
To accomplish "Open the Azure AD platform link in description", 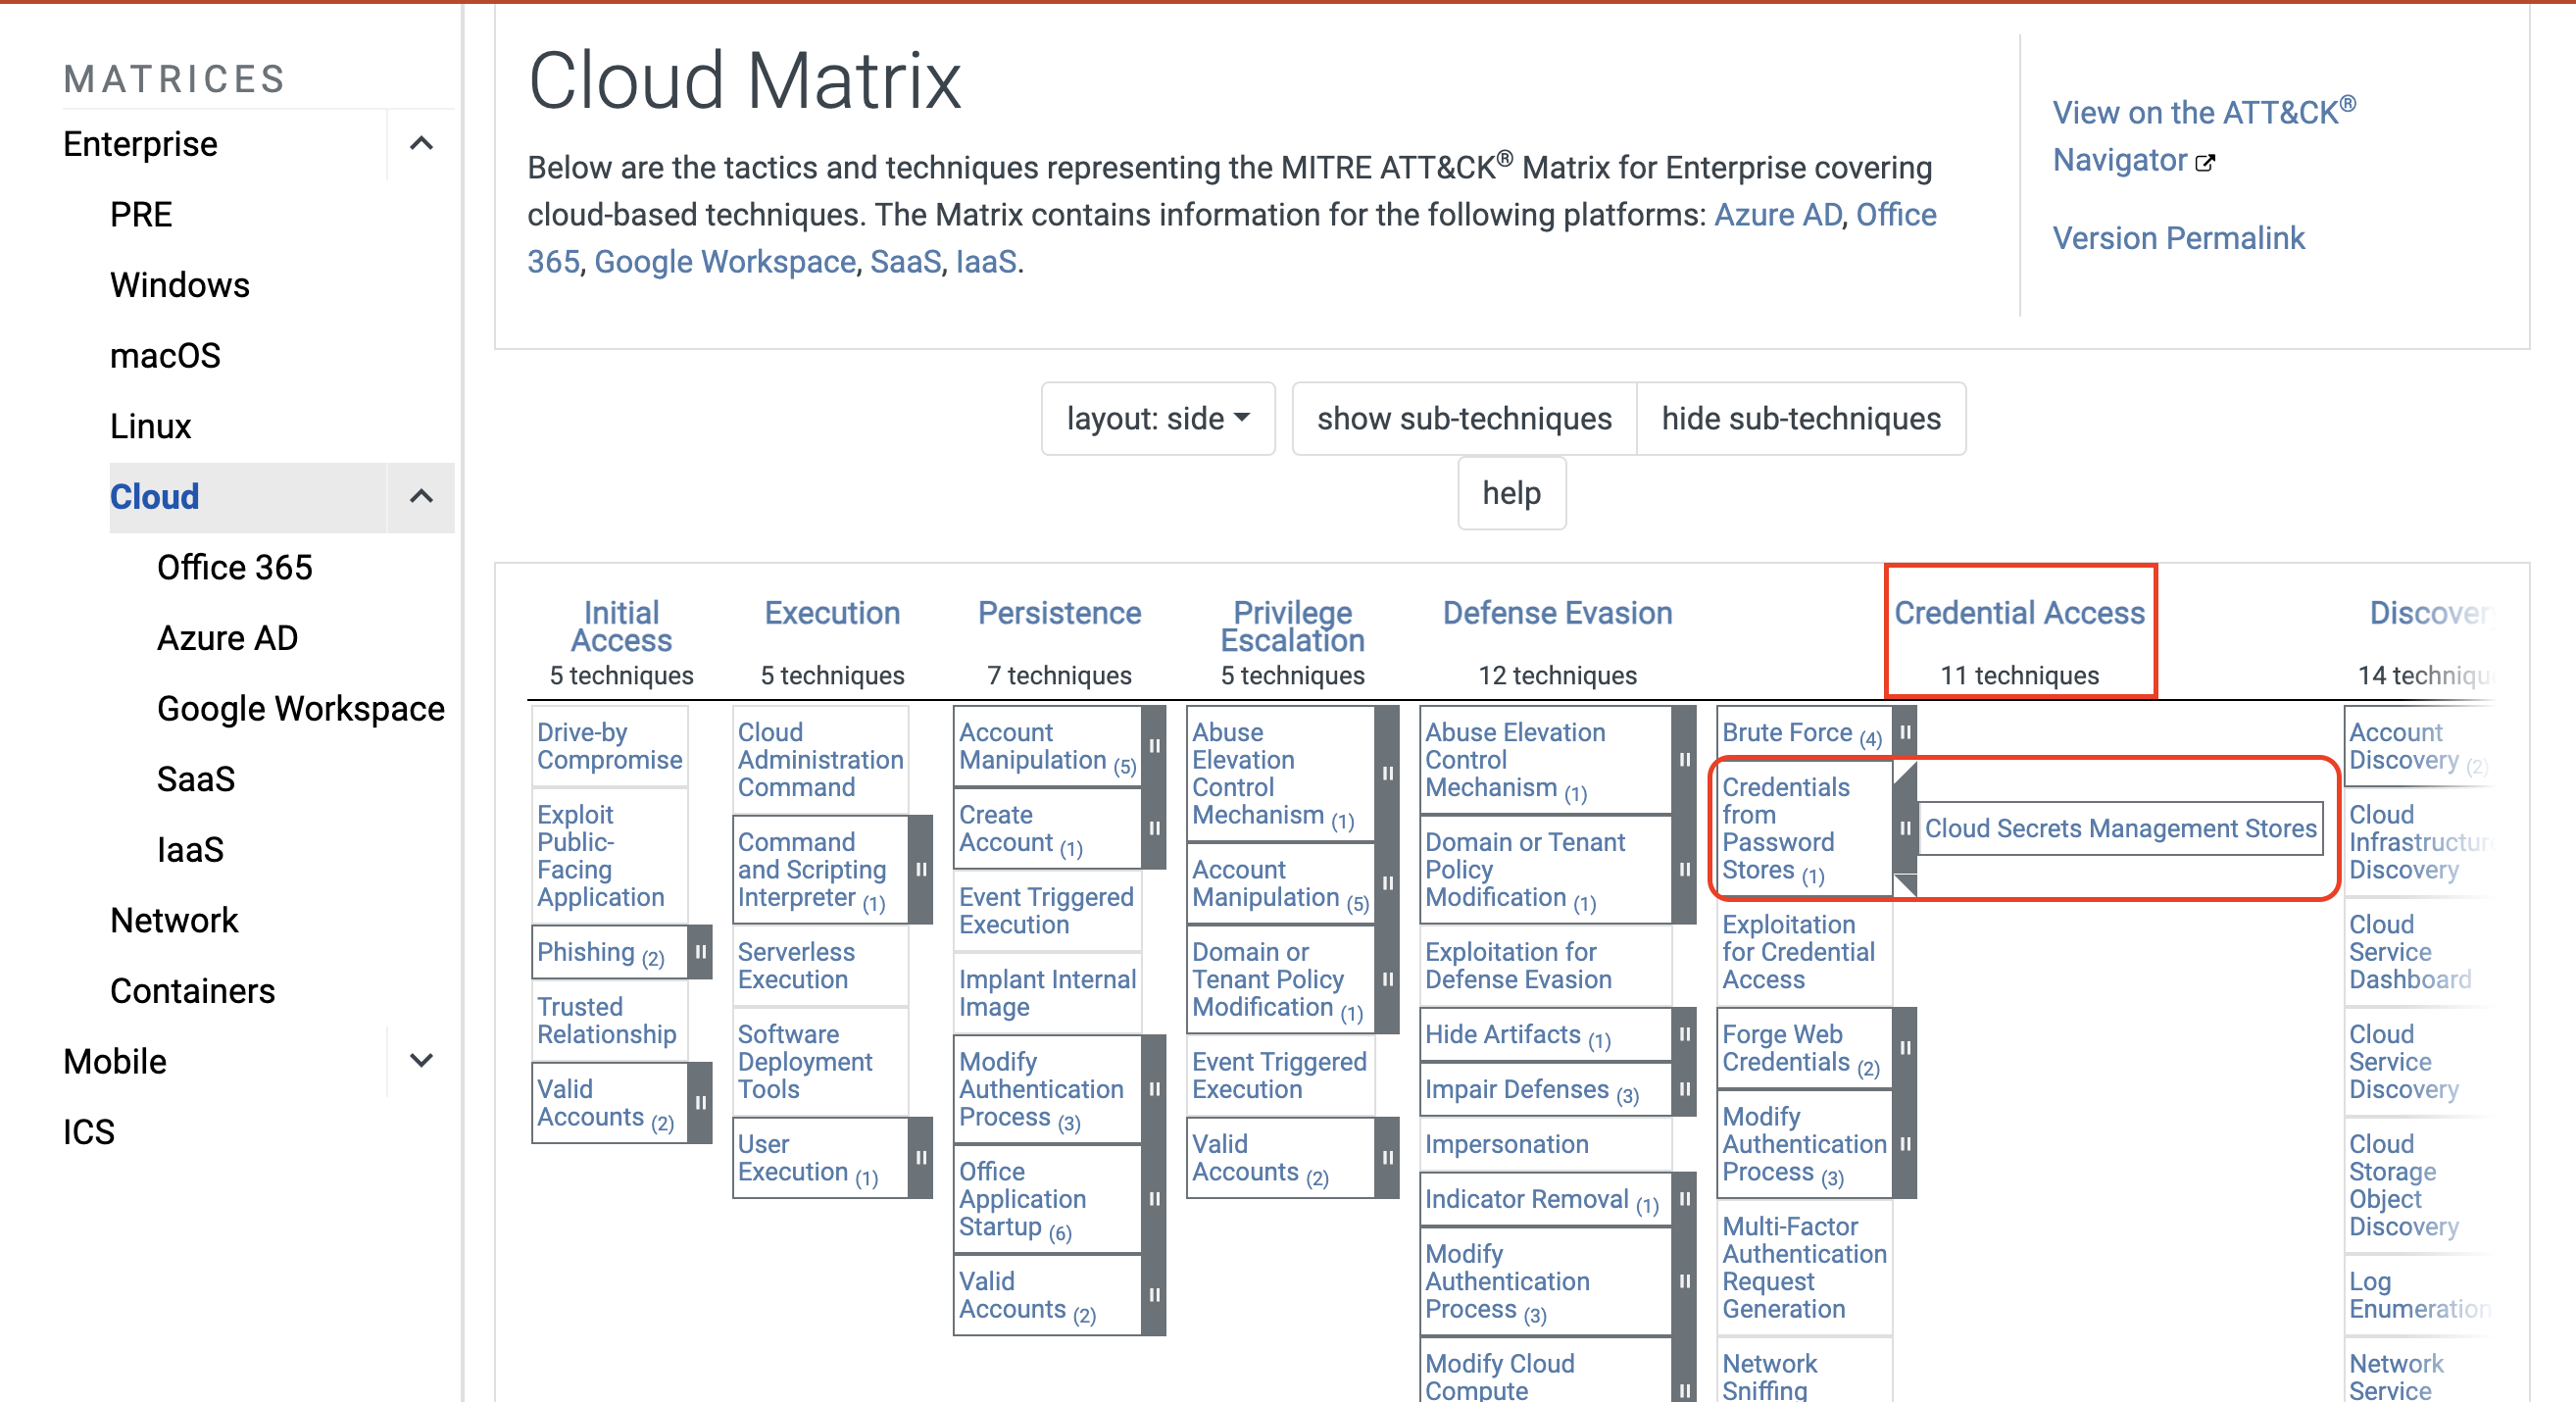I will click(1777, 214).
